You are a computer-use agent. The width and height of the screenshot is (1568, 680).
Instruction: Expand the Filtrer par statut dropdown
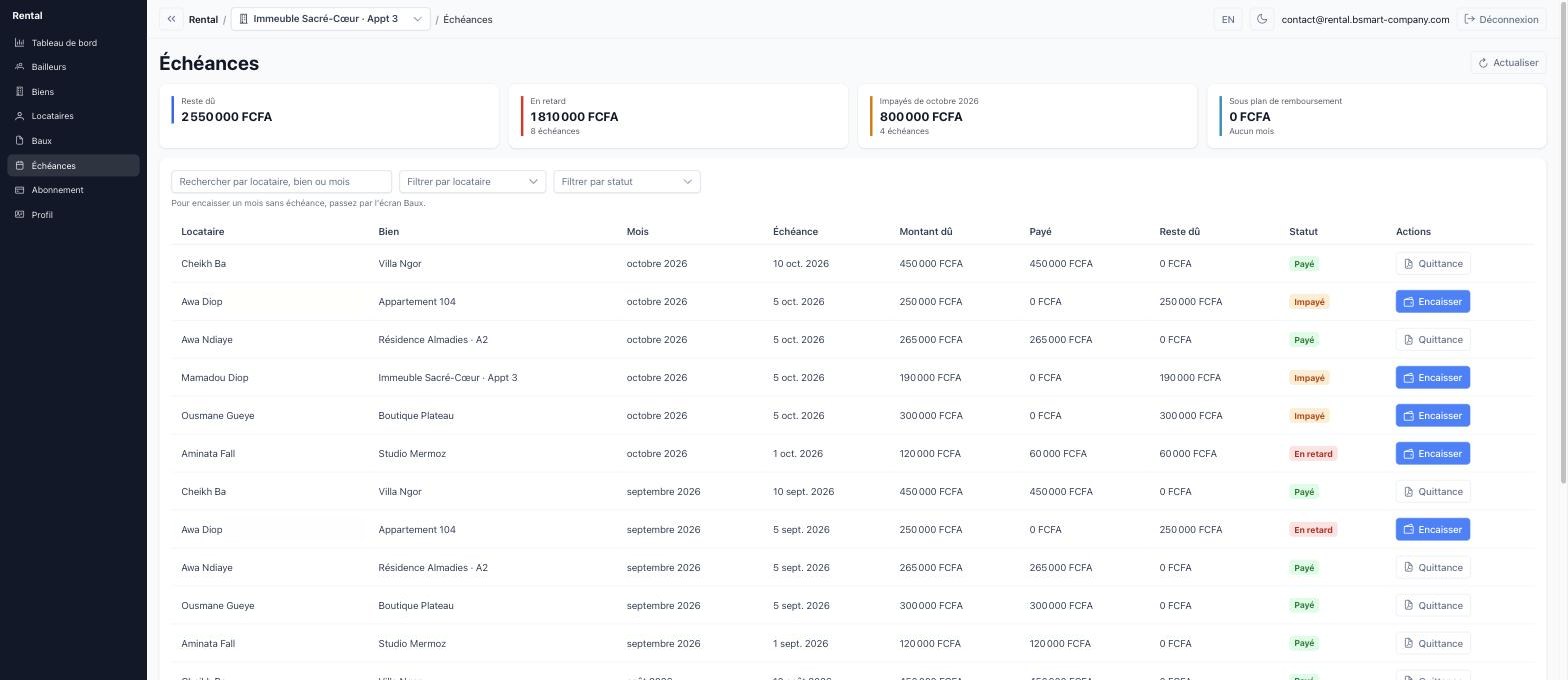pyautogui.click(x=627, y=182)
